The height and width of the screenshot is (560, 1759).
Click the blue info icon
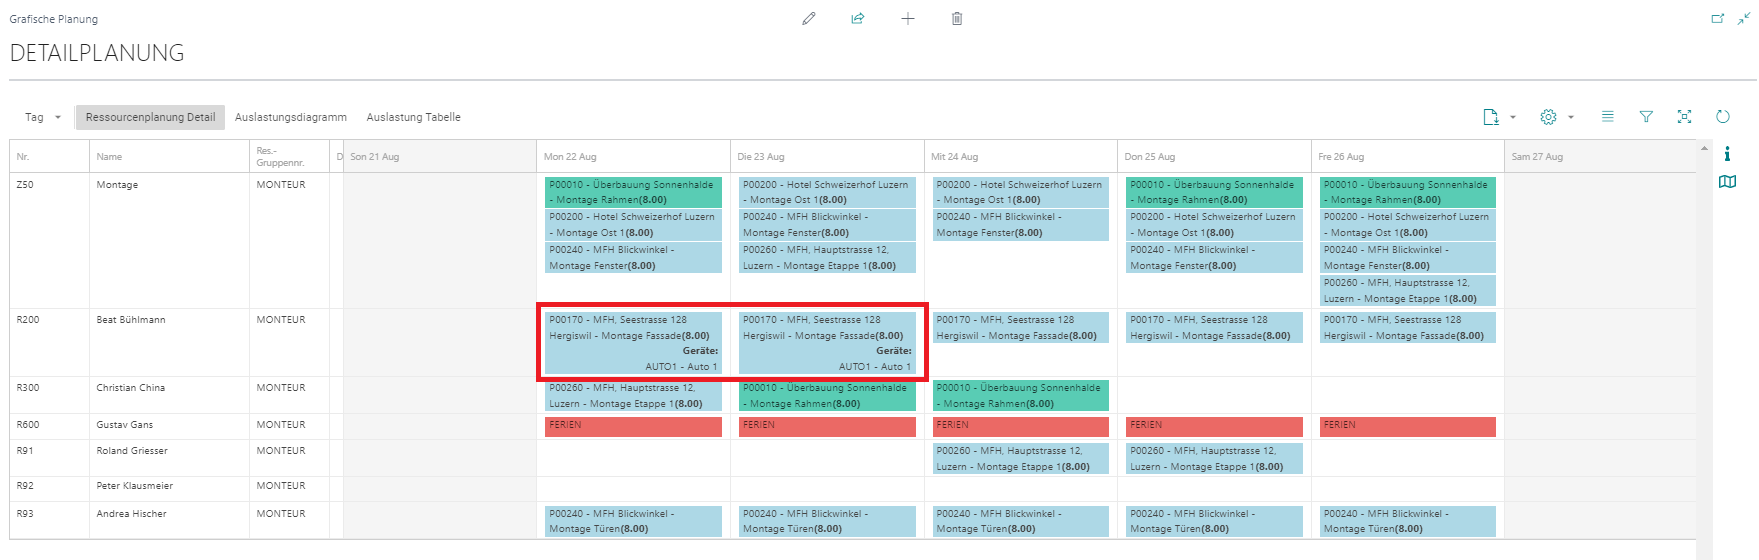pos(1727,153)
